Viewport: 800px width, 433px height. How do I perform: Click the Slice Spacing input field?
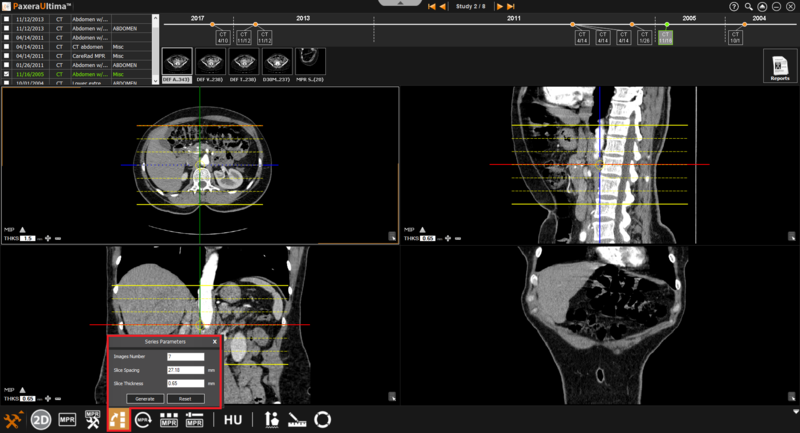click(186, 370)
